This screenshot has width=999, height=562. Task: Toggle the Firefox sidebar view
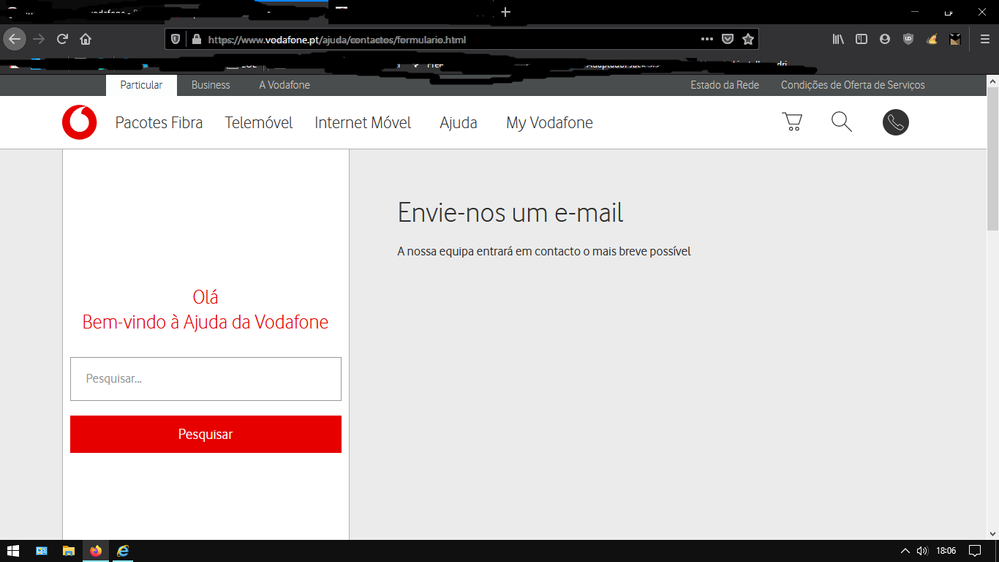point(861,39)
